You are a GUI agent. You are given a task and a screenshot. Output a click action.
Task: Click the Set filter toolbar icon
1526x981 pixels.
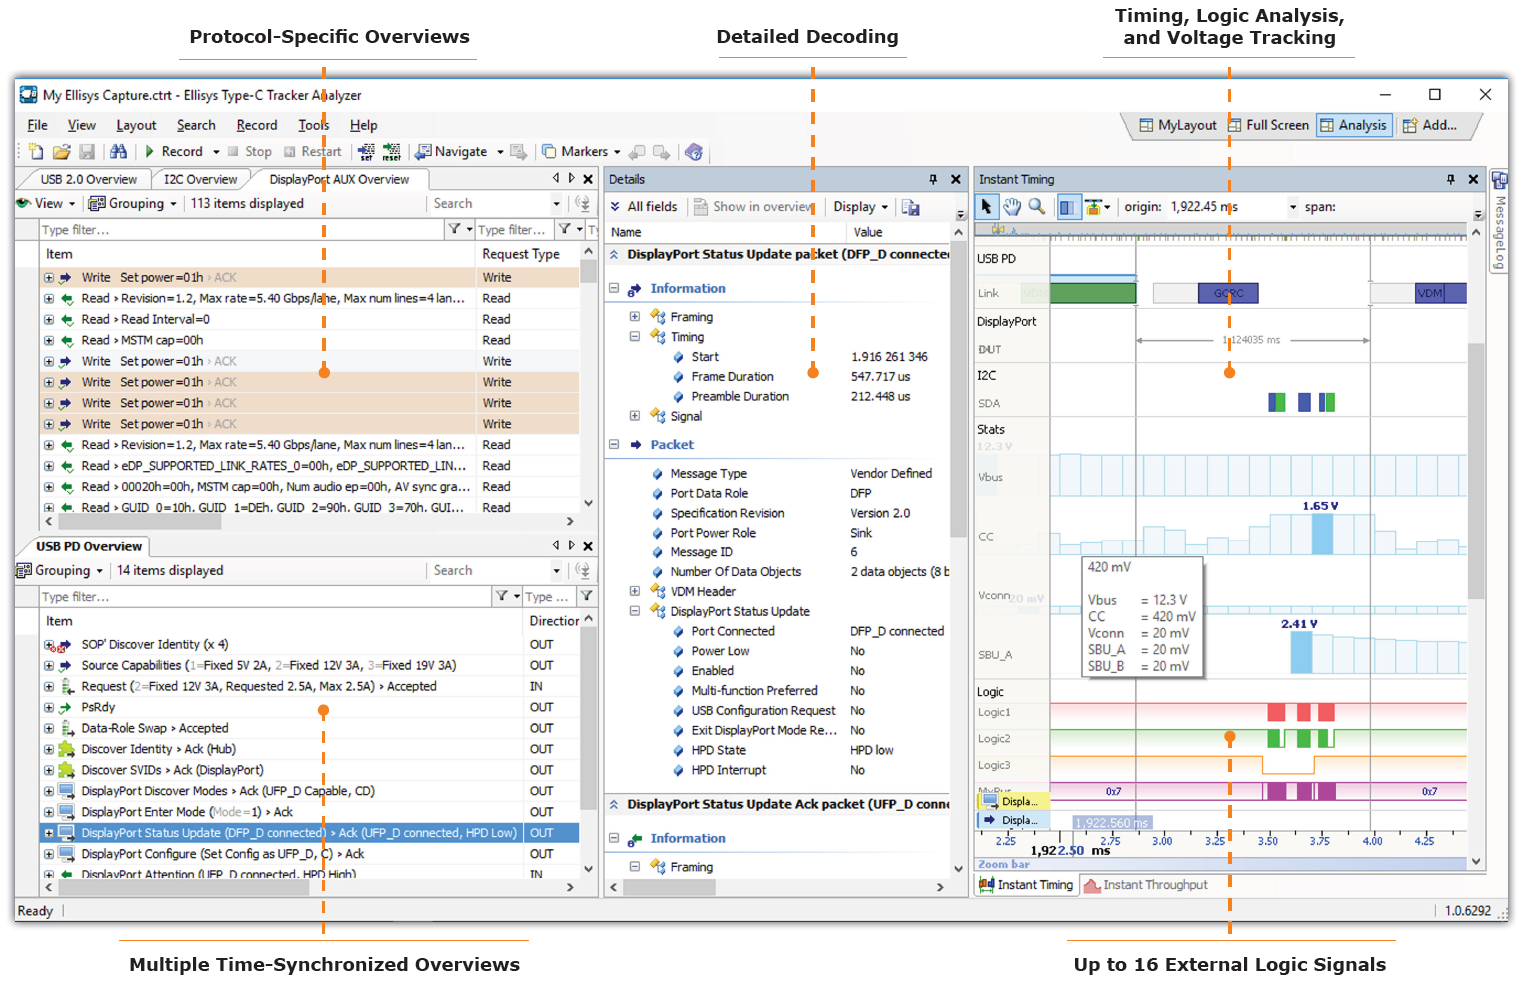click(x=367, y=152)
